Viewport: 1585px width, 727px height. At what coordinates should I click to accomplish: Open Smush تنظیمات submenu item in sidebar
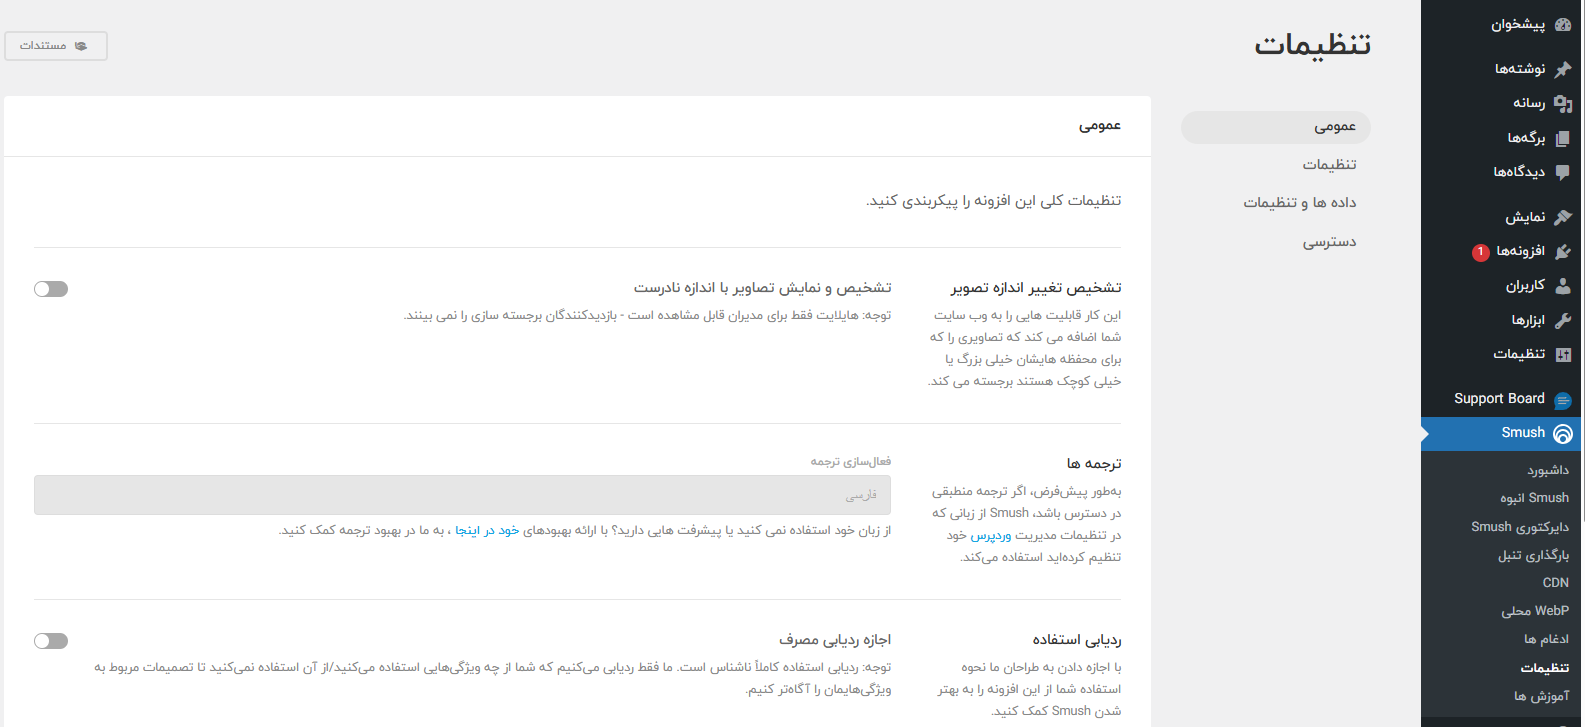(x=1545, y=668)
